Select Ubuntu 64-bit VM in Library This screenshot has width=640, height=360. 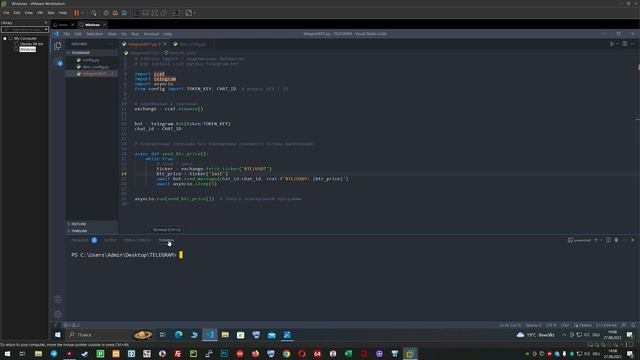(x=31, y=44)
